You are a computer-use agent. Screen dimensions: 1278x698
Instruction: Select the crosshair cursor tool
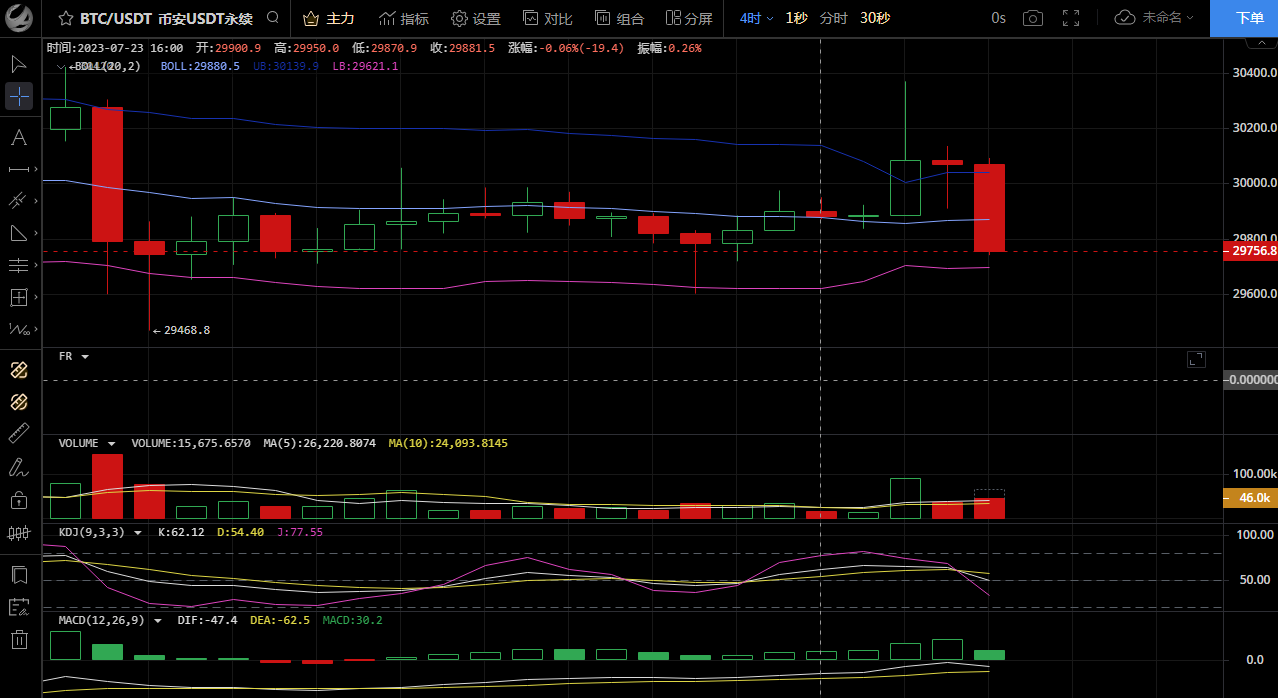(19, 97)
